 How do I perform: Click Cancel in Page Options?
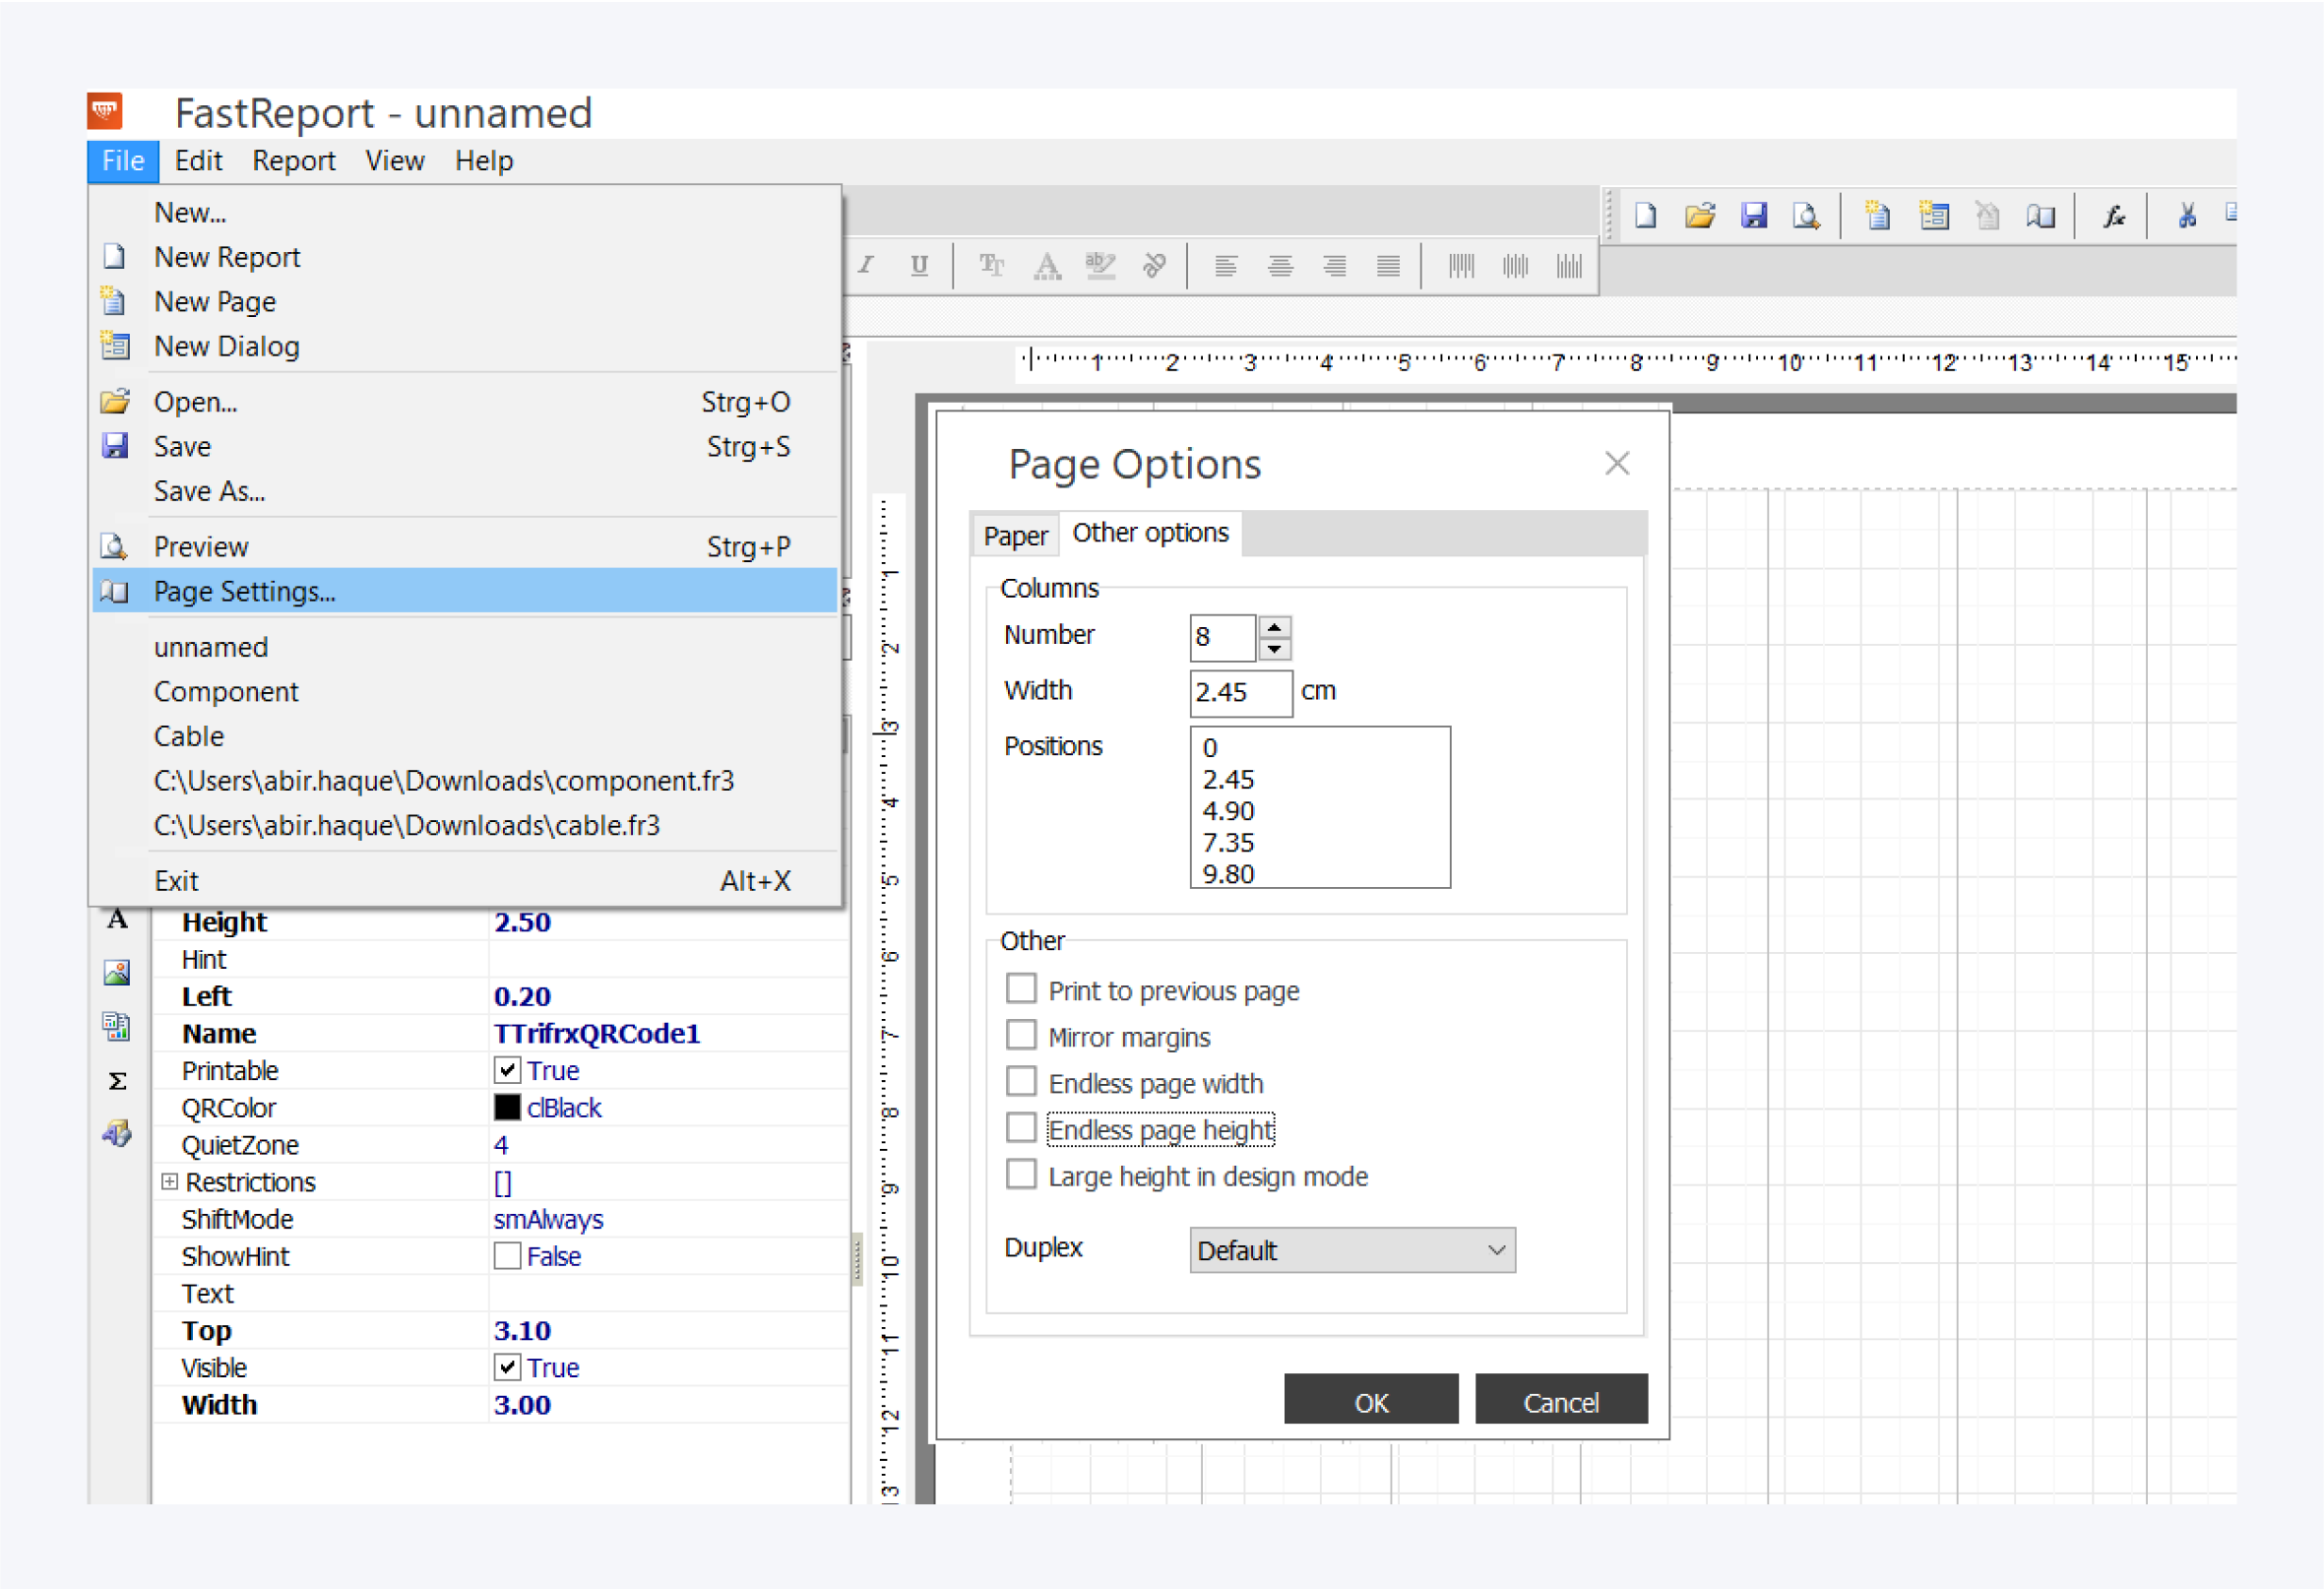(x=1560, y=1402)
